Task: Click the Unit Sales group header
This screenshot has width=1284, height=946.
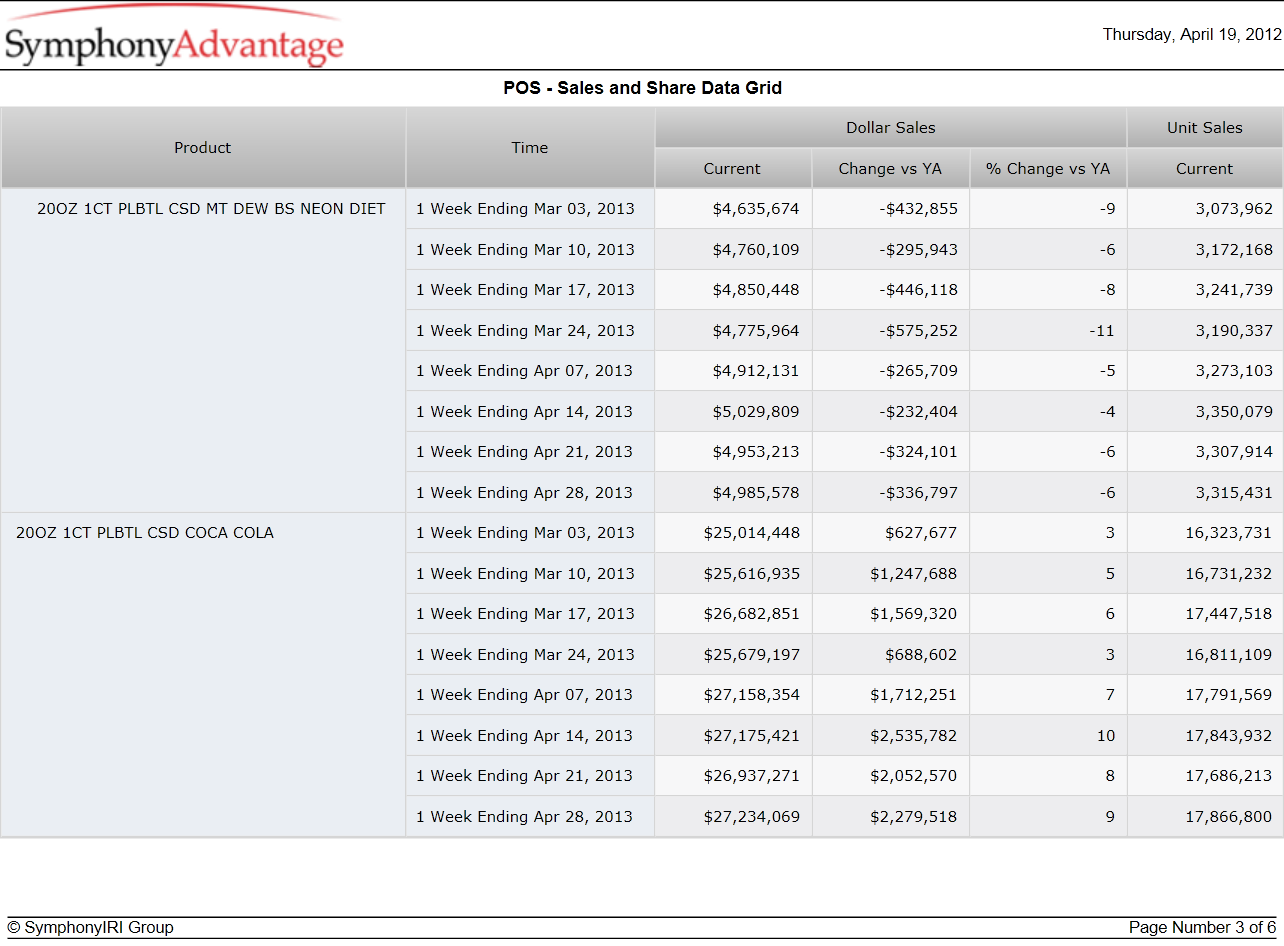Action: click(x=1205, y=128)
